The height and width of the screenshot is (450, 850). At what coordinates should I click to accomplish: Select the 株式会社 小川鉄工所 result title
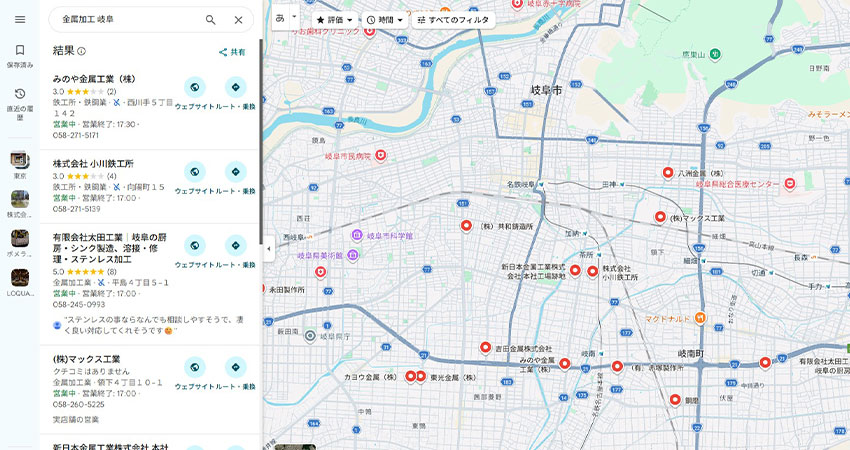pyautogui.click(x=93, y=163)
